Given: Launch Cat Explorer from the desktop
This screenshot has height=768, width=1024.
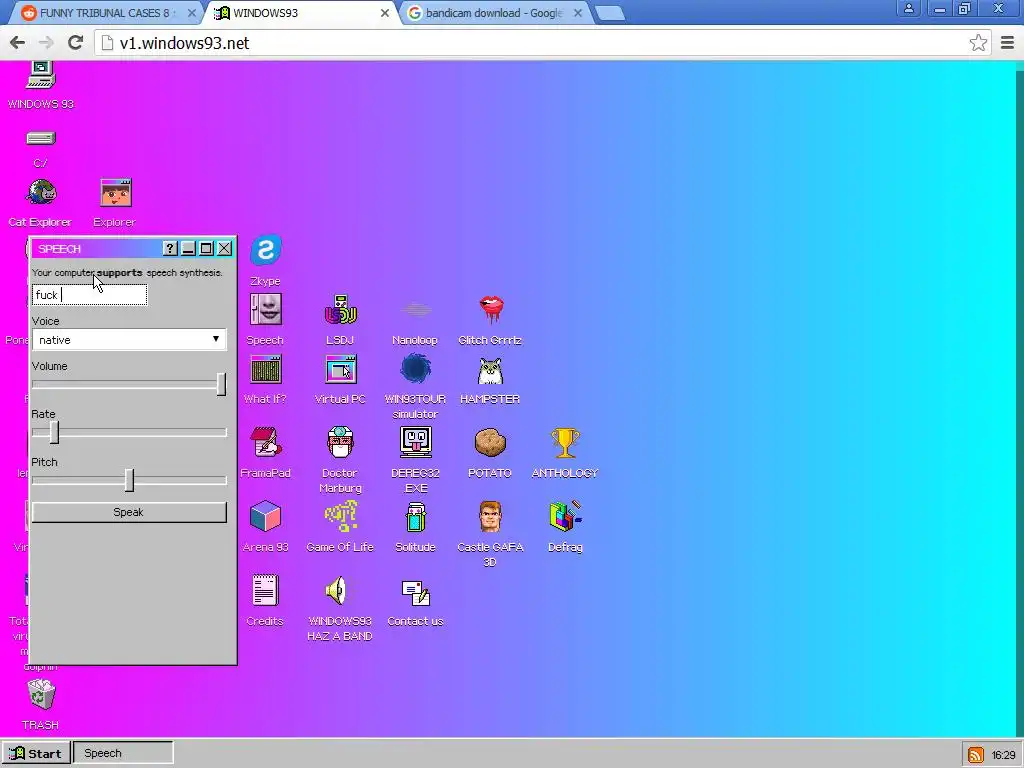Looking at the screenshot, I should coord(41,193).
